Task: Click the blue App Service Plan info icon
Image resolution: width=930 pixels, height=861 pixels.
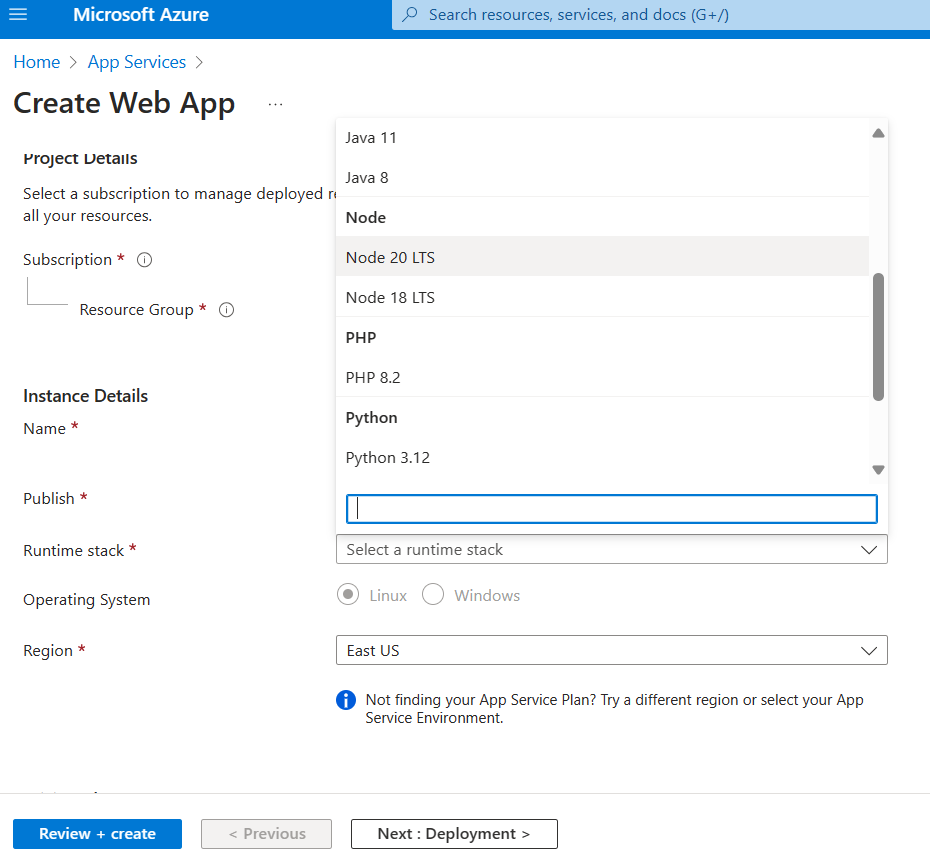Action: click(x=346, y=700)
